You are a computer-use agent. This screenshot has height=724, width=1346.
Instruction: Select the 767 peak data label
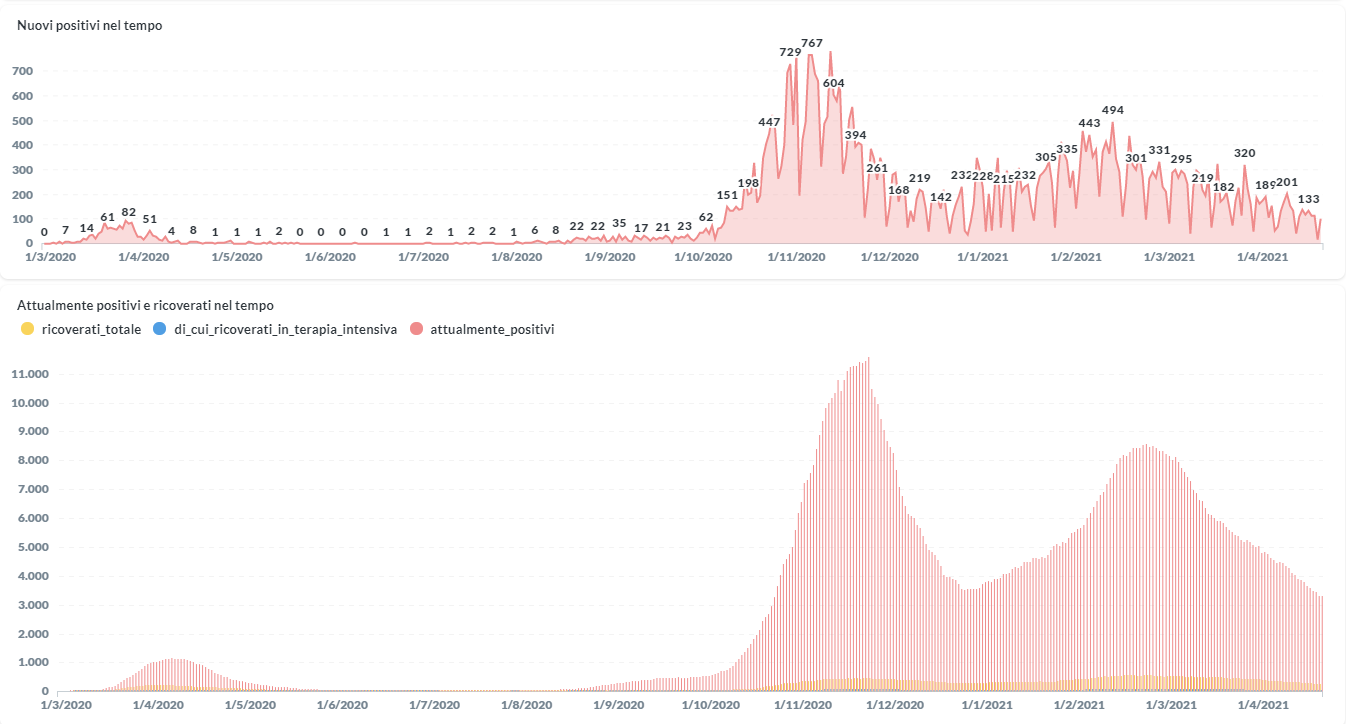click(x=811, y=43)
